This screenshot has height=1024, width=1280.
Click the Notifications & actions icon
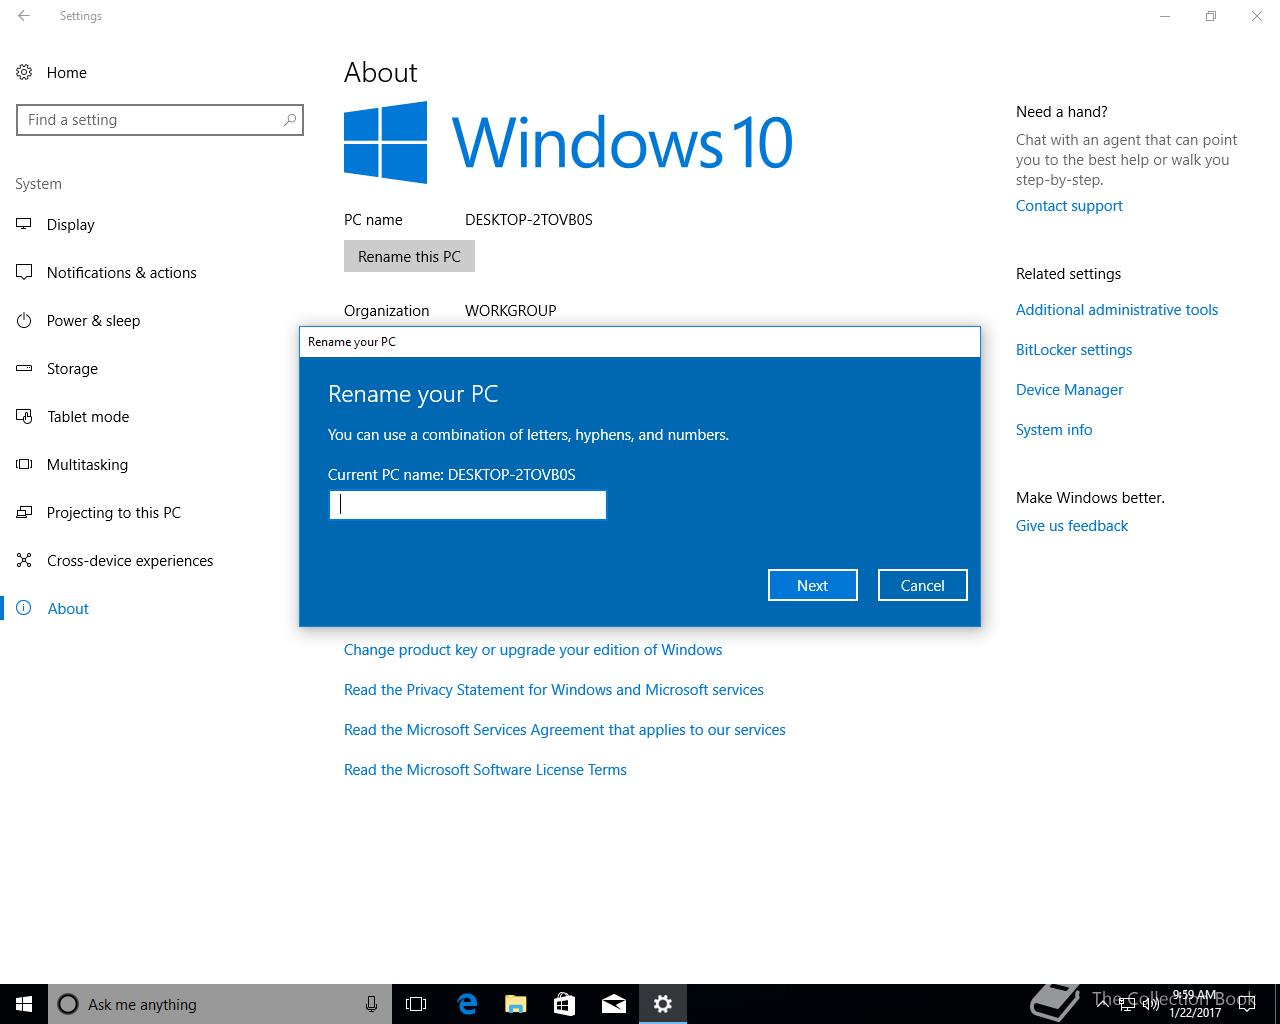coord(24,272)
